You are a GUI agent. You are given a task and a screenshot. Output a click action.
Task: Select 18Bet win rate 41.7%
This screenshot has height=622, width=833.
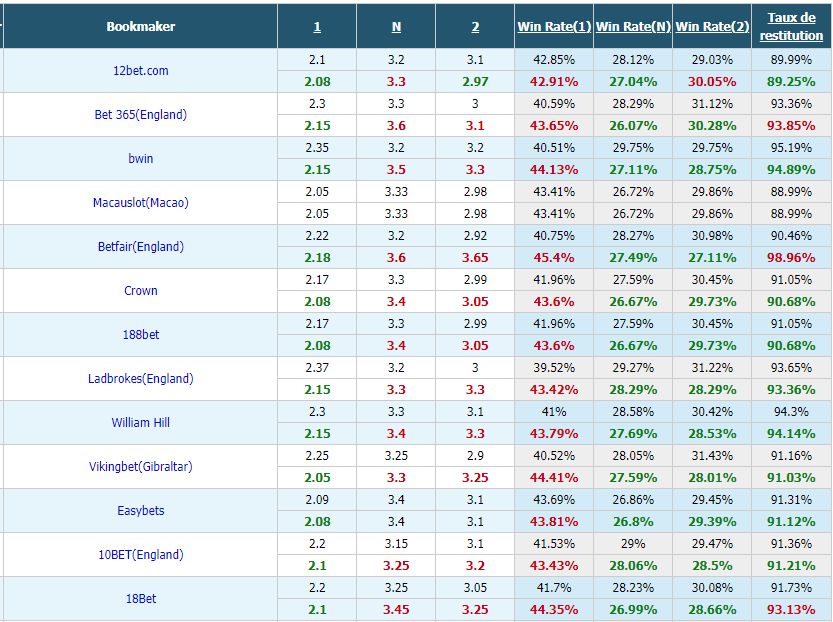tap(554, 589)
